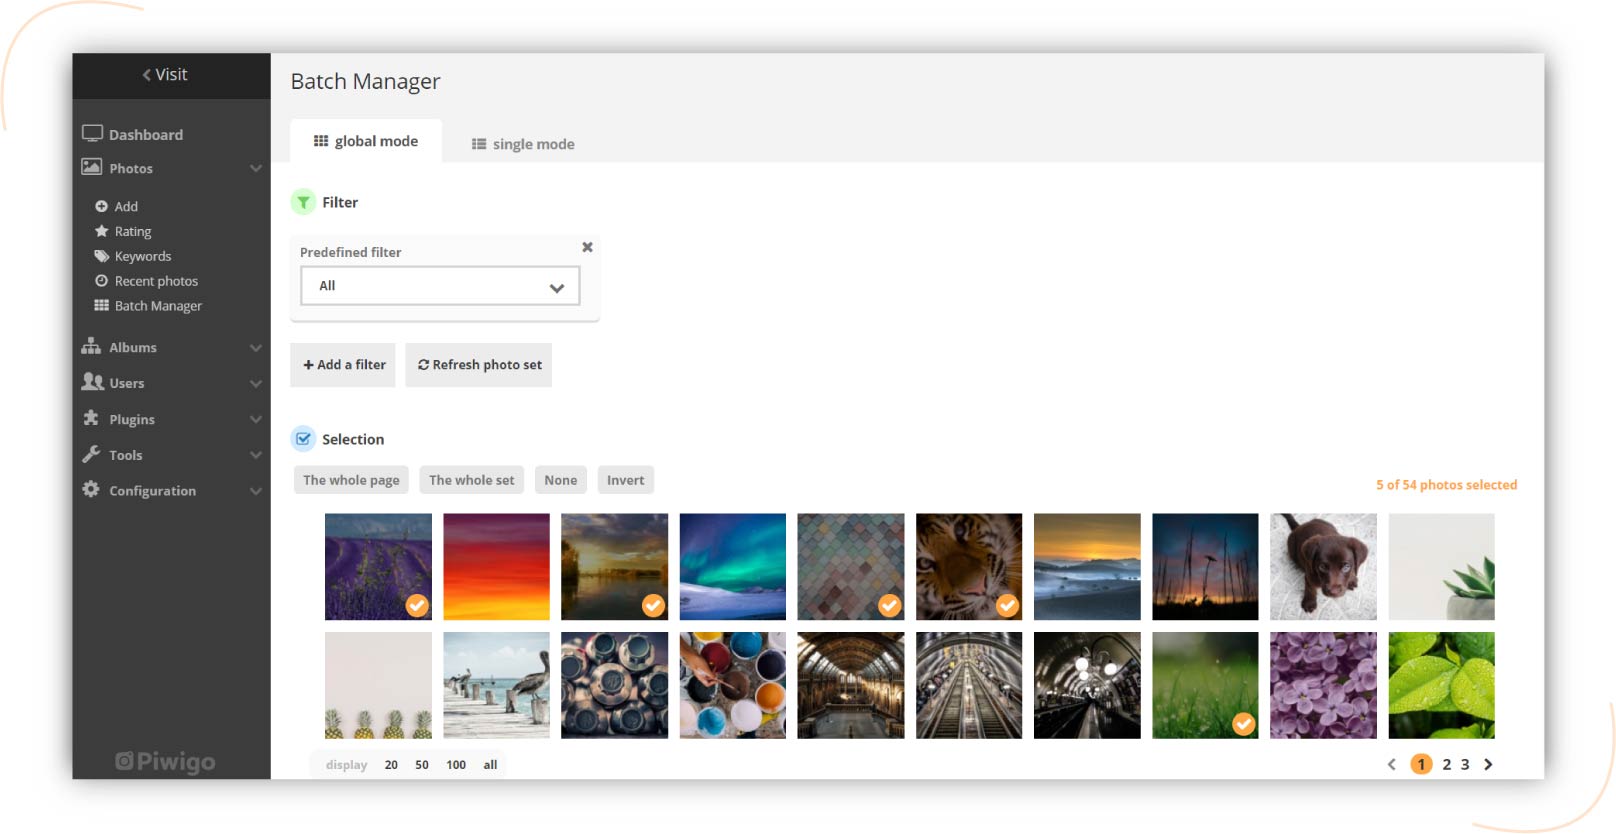Click the Plugins puzzle piece icon
Image resolution: width=1616 pixels, height=834 pixels.
point(91,418)
